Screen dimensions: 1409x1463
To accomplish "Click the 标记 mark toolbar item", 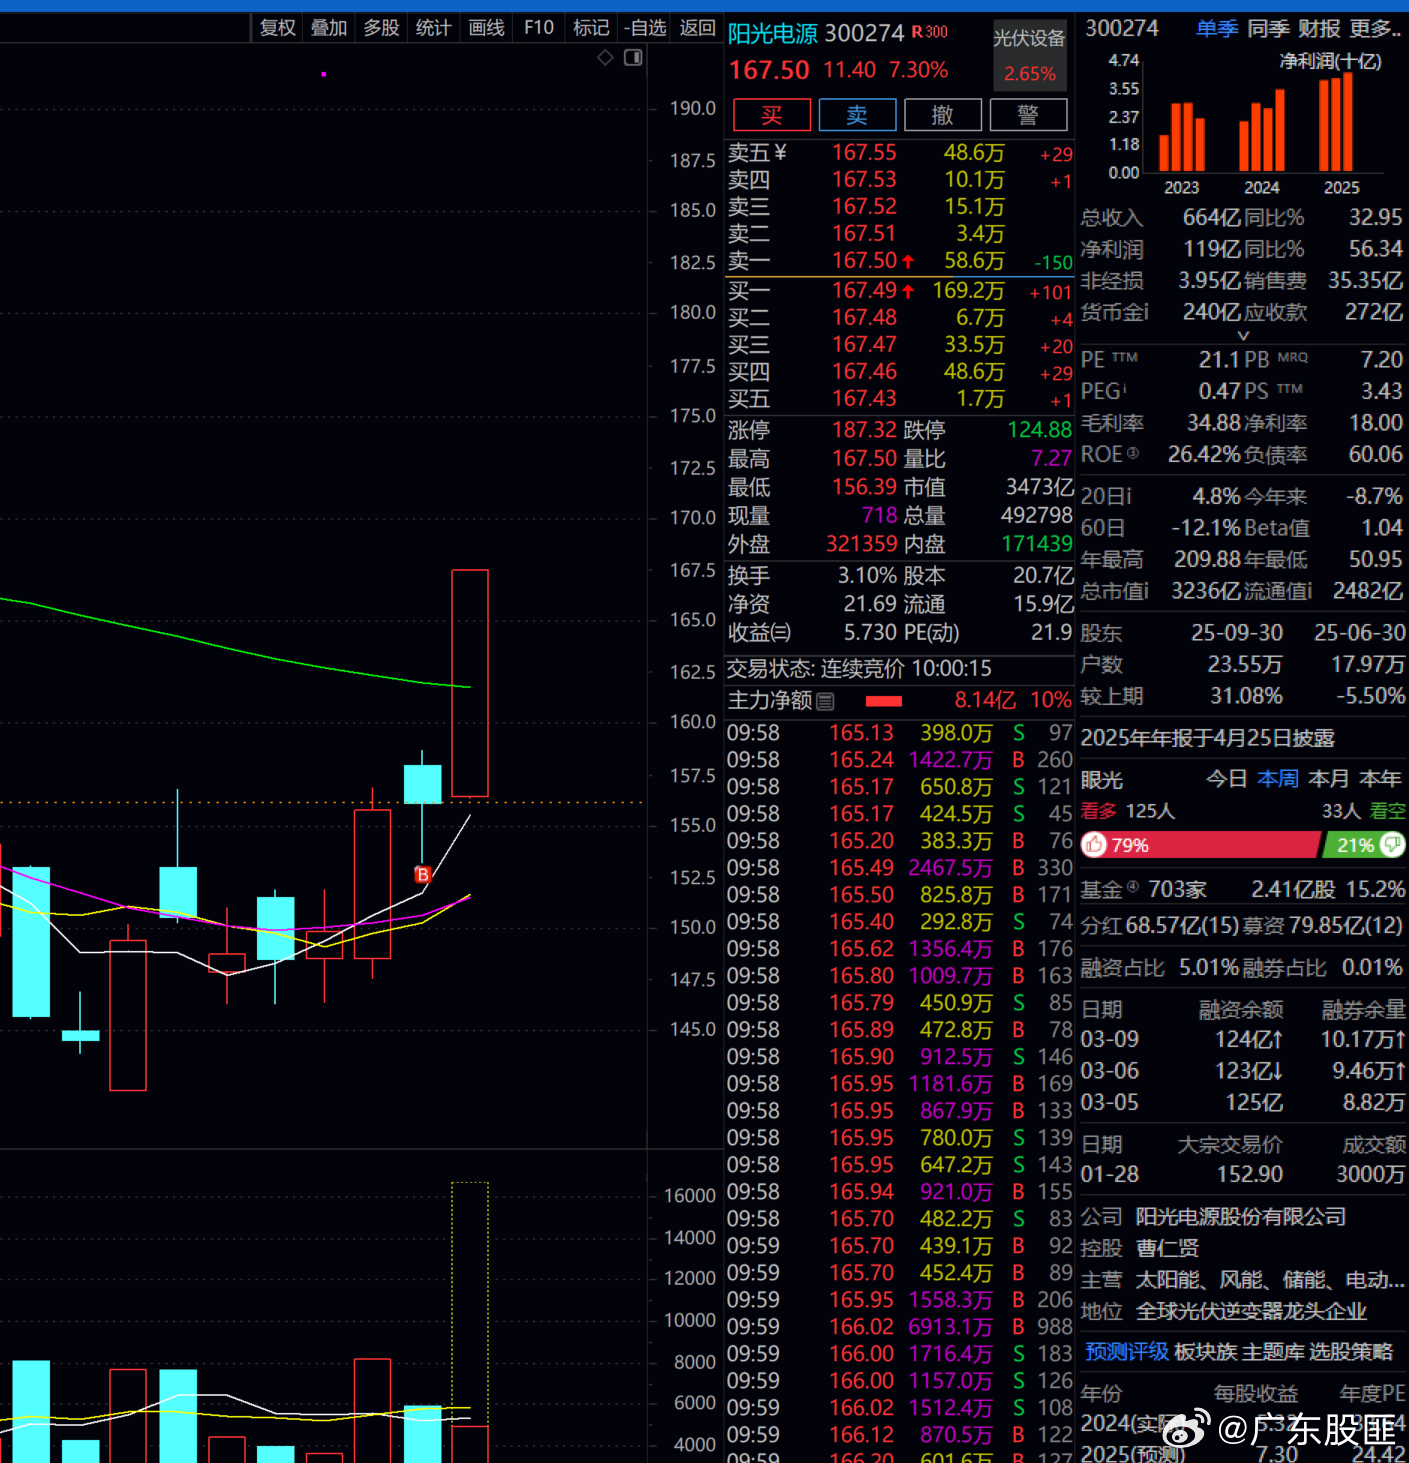I will [591, 28].
